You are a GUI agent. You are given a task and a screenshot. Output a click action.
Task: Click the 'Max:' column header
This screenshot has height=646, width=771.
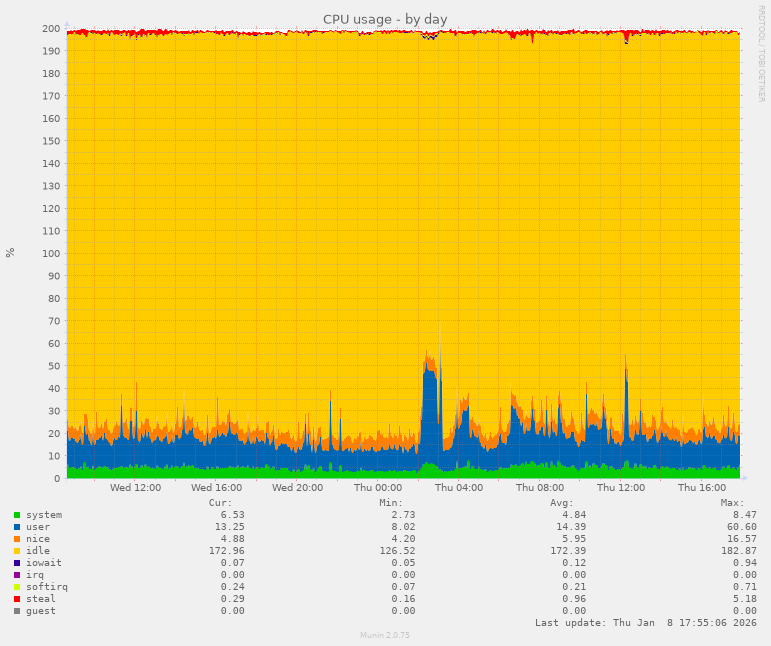coord(733,503)
